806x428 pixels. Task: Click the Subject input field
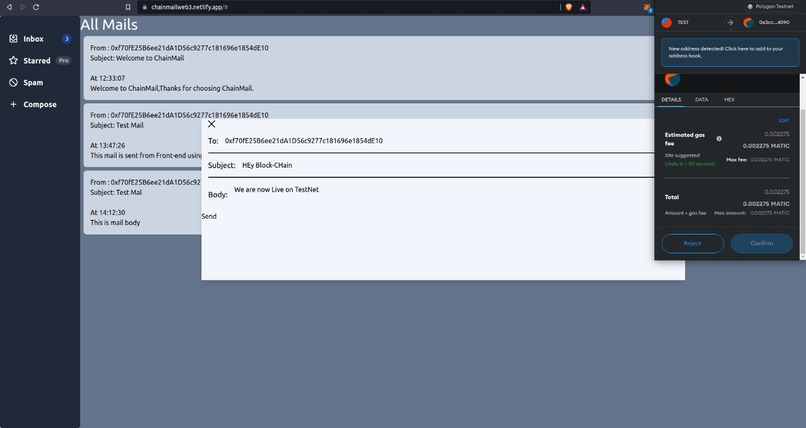click(447, 165)
